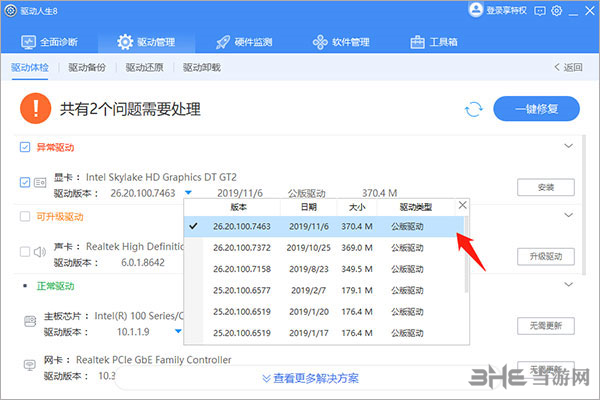Switch to the 驱动管理 tab
This screenshot has width=600, height=400.
point(147,42)
